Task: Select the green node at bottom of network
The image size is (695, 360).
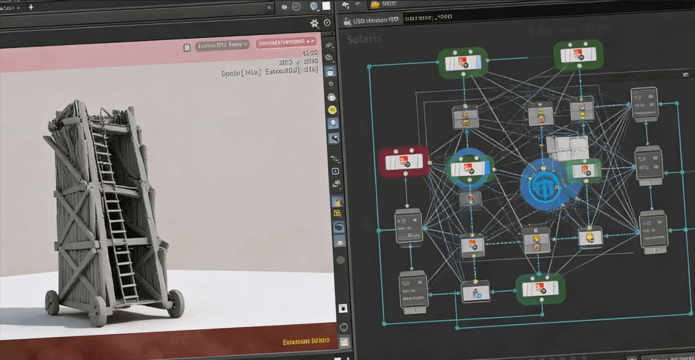Action: pos(540,289)
